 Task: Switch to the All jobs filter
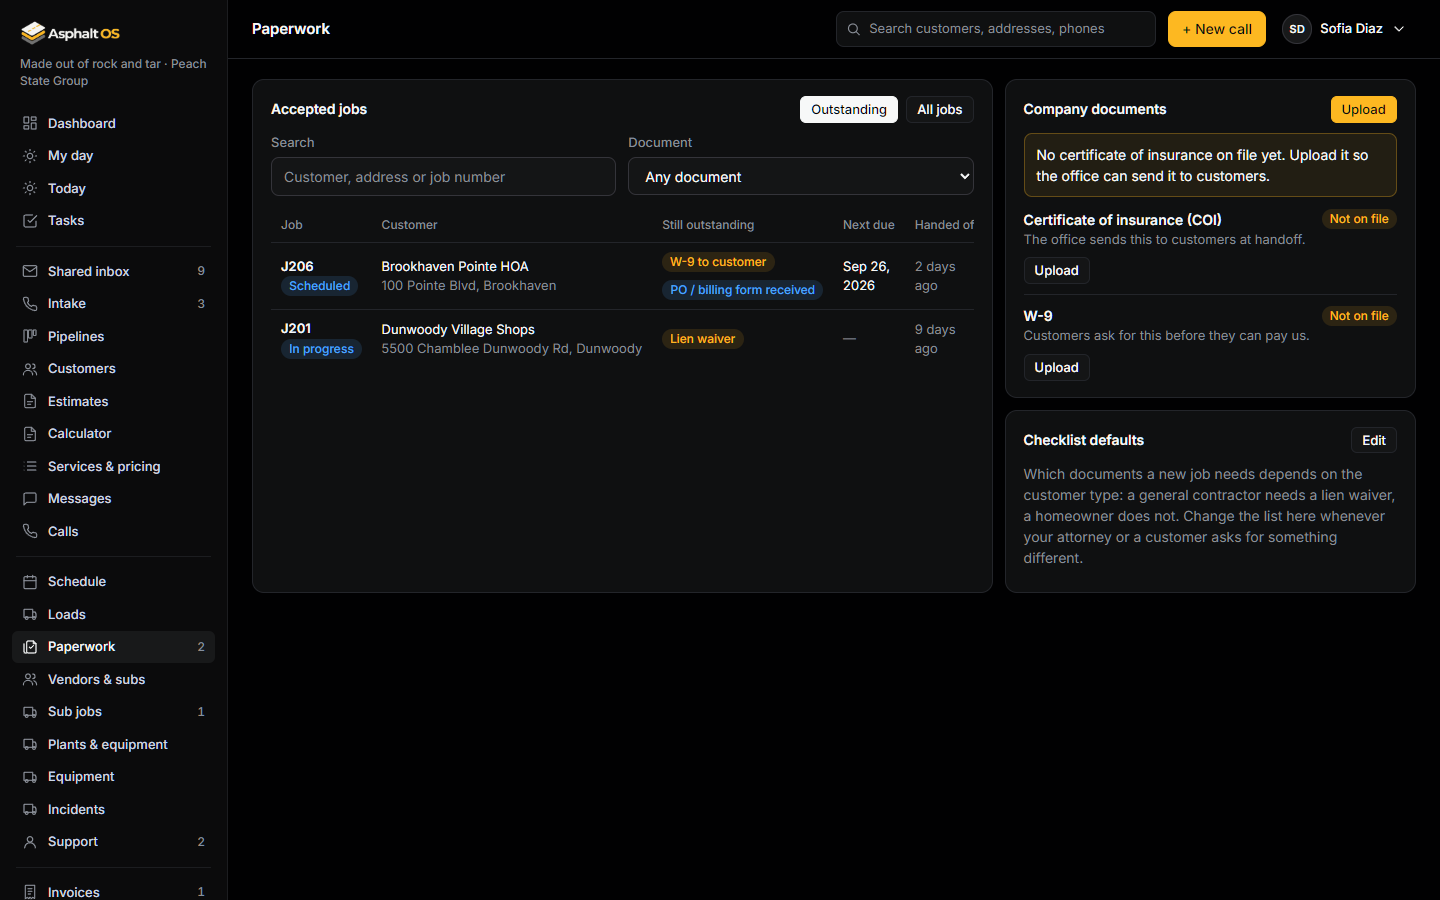pos(940,109)
